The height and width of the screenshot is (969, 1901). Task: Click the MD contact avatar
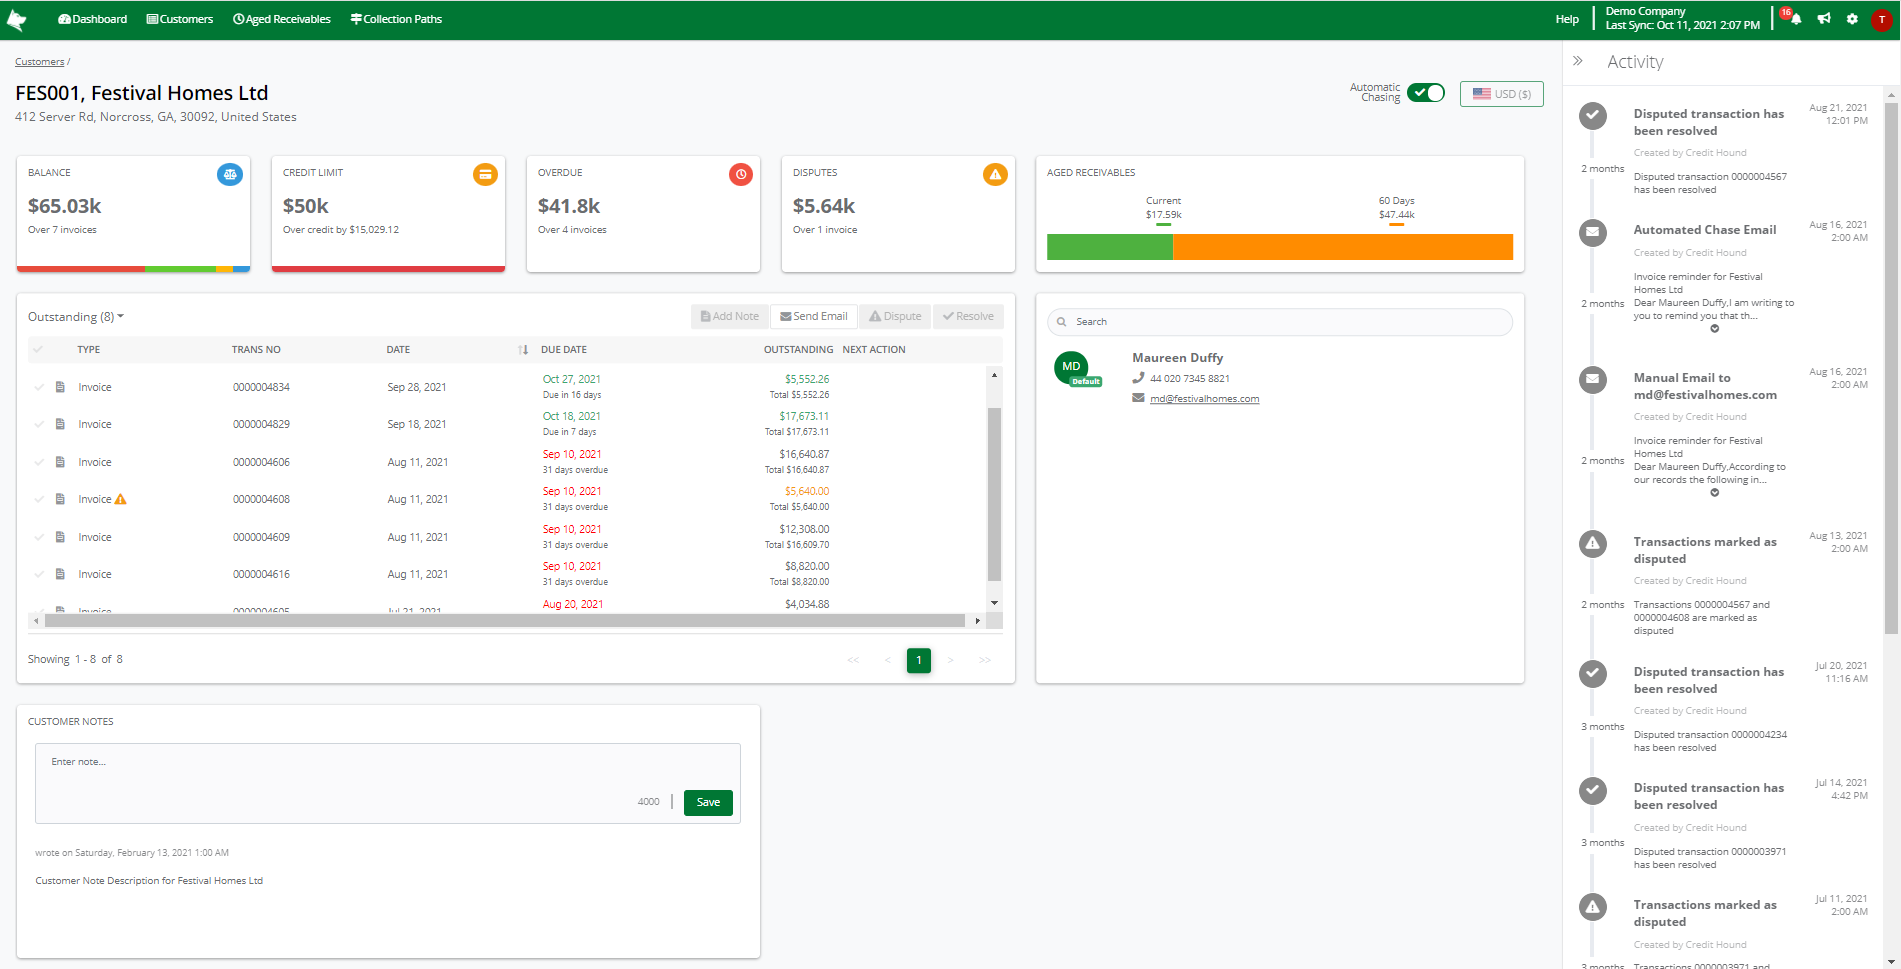coord(1071,367)
